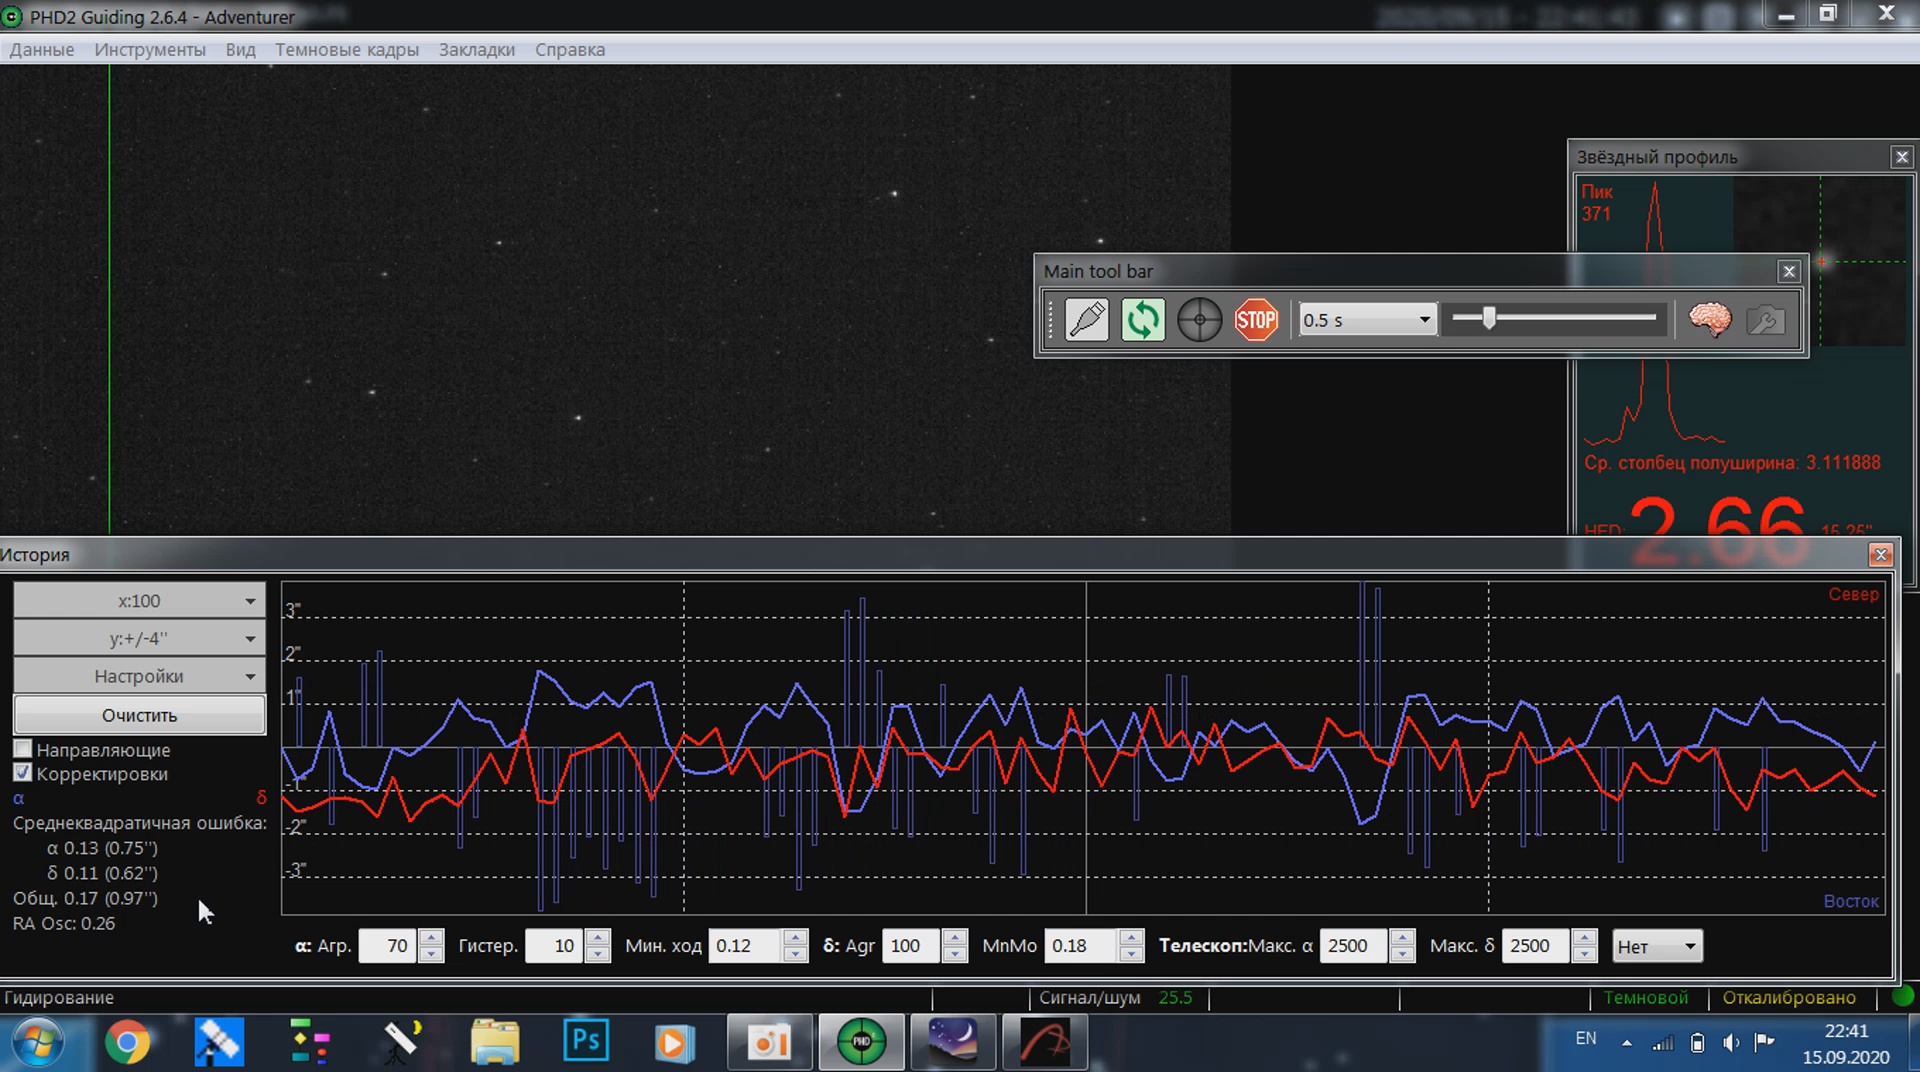Open Google Chrome from the taskbar
Image resolution: width=1920 pixels, height=1072 pixels.
(127, 1042)
